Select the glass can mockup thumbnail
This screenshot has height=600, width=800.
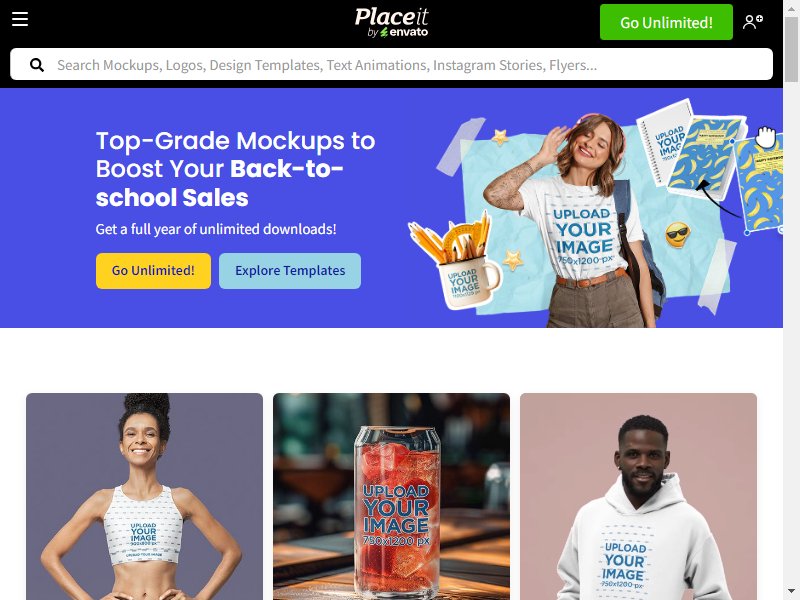pos(391,496)
